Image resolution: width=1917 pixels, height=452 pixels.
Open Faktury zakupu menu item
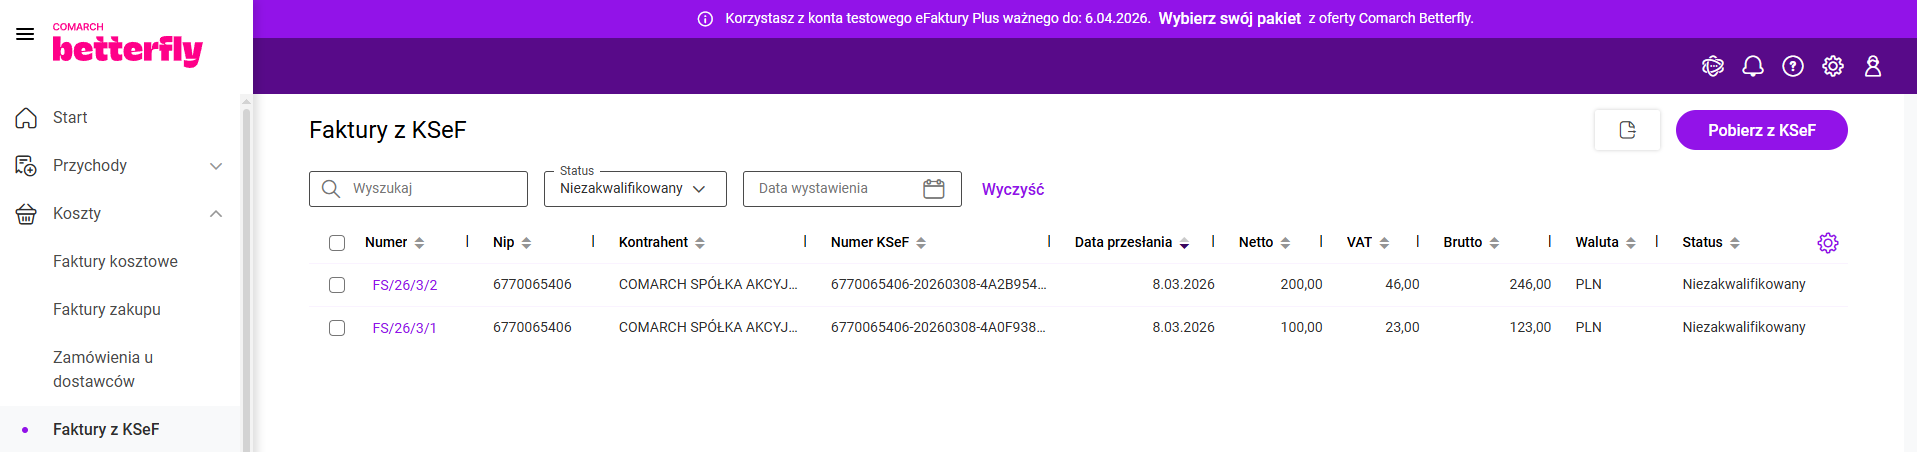pyautogui.click(x=107, y=310)
